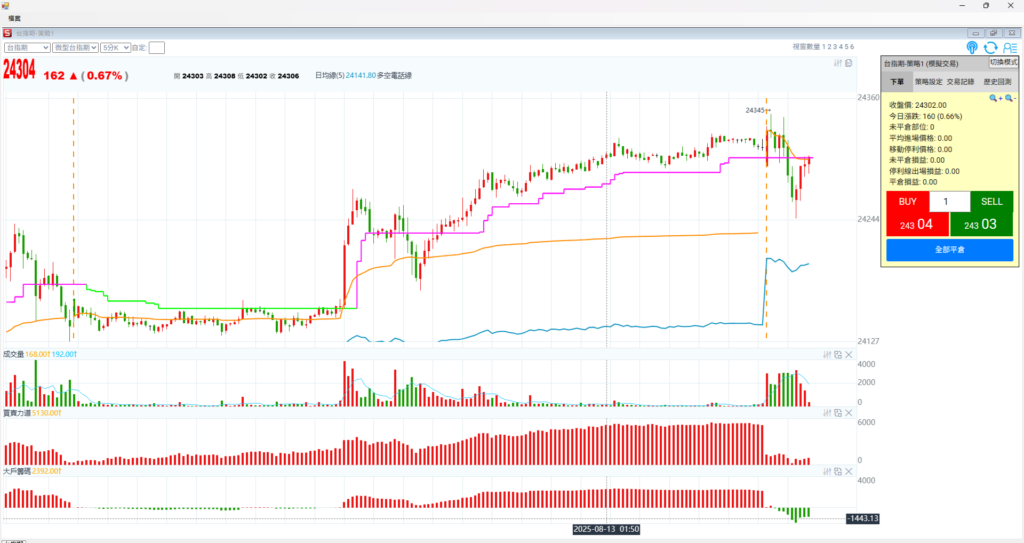Zoom out with the magnifier minus icon
Screen dimensions: 1024x543
click(1010, 98)
